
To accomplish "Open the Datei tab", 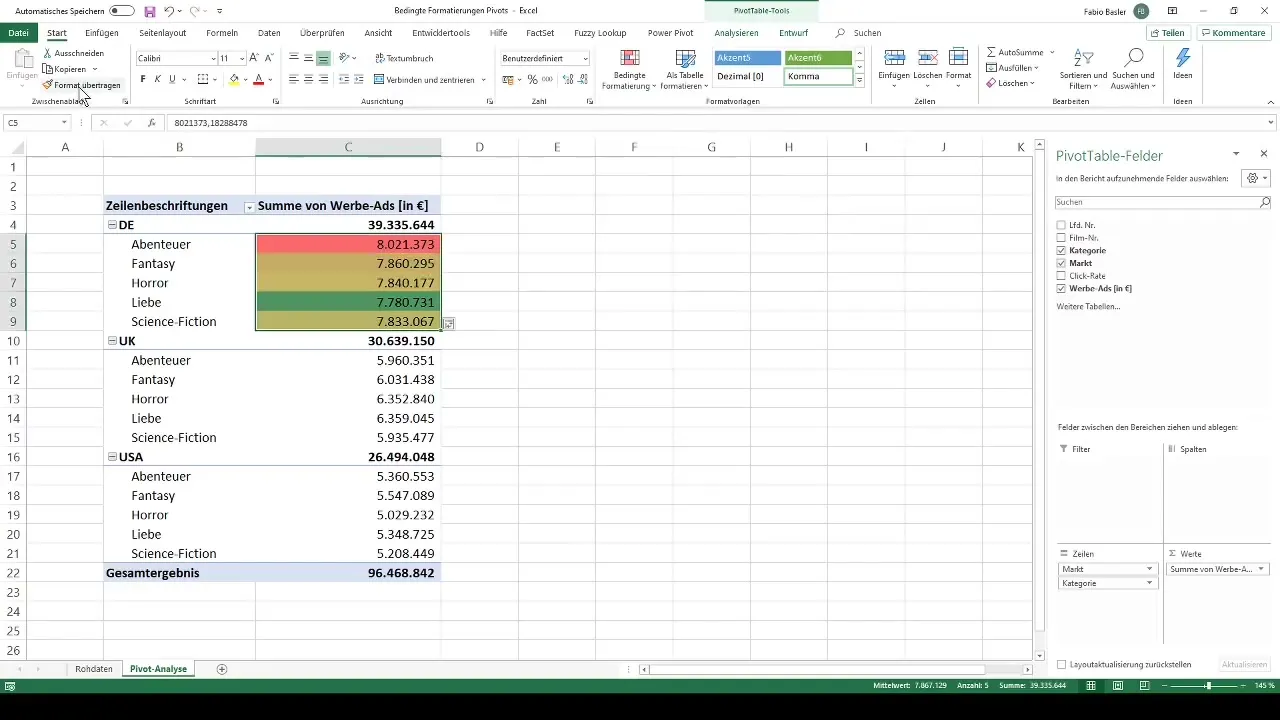I will pyautogui.click(x=18, y=33).
